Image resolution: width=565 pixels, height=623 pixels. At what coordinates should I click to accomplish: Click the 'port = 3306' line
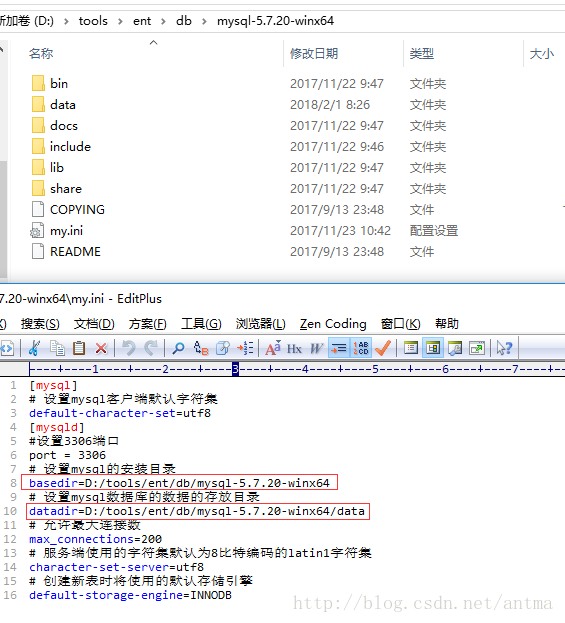(67, 455)
